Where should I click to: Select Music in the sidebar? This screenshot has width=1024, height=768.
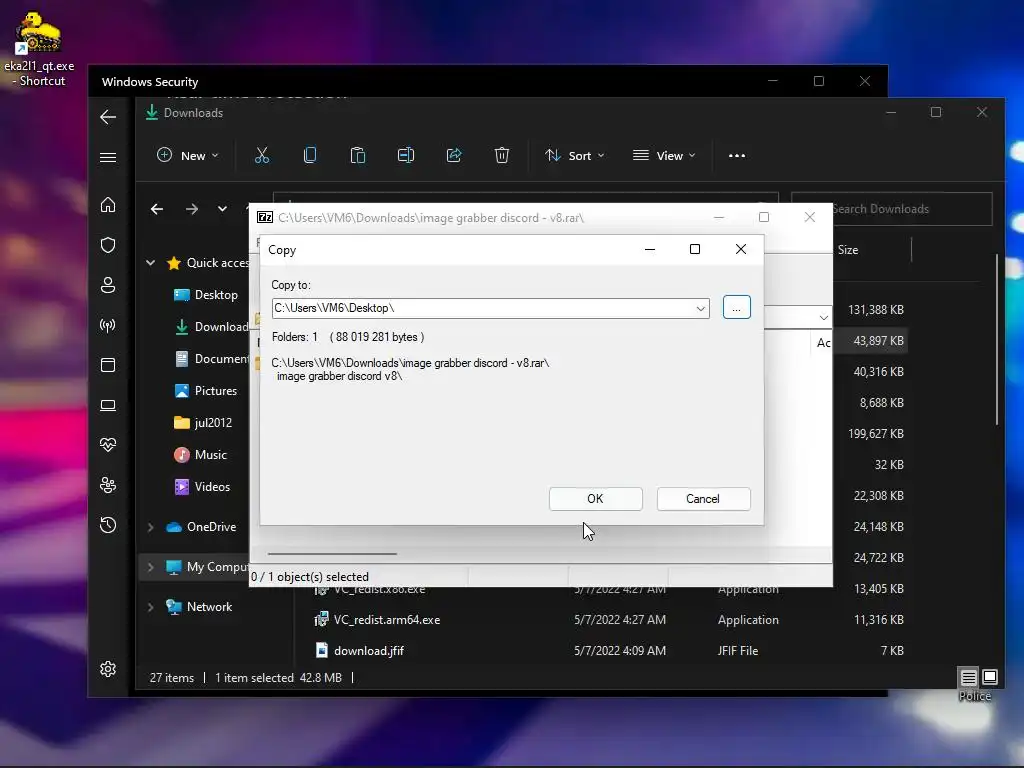(200, 455)
